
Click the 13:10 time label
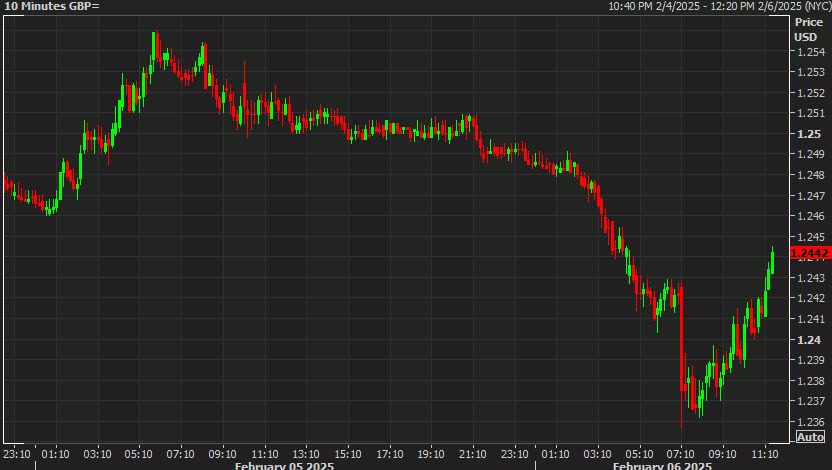306,454
